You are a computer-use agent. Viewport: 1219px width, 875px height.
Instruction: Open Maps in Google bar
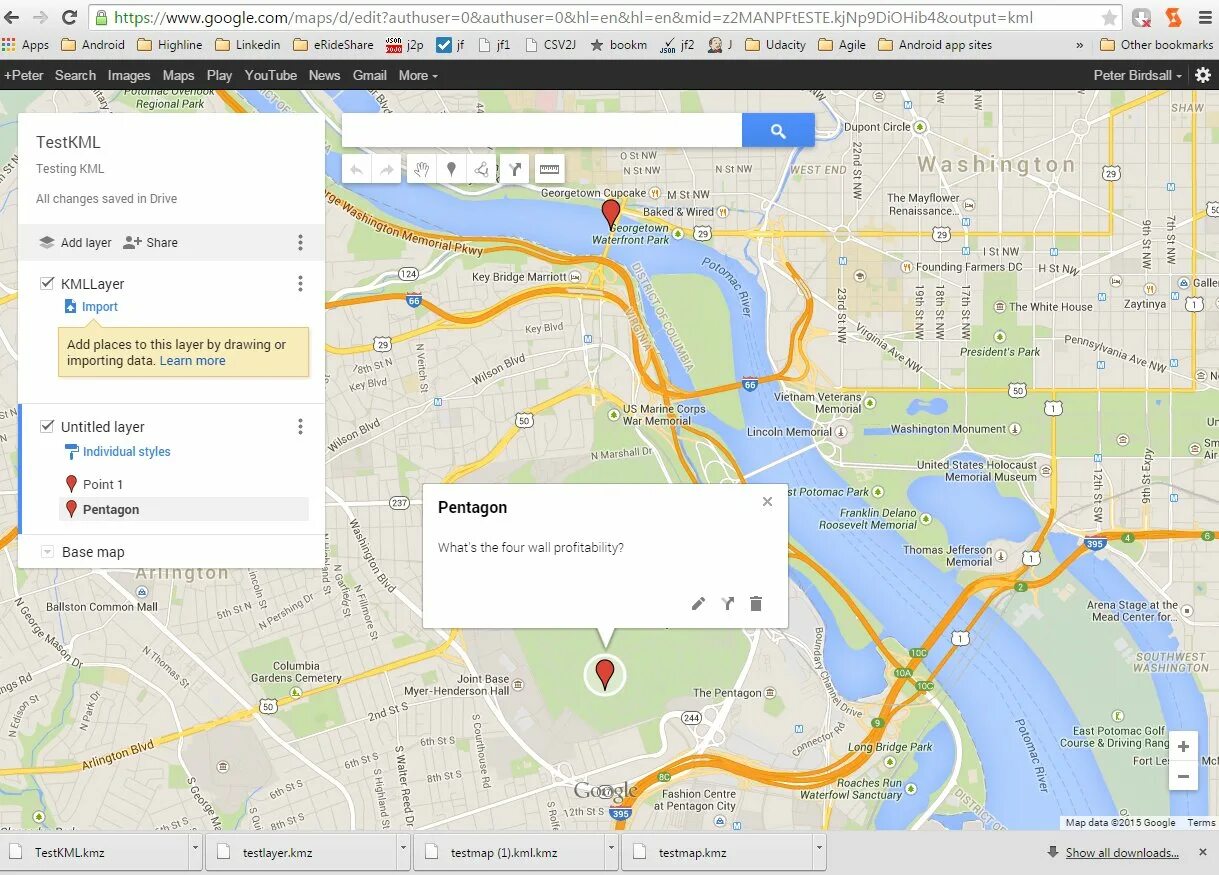[x=178, y=75]
